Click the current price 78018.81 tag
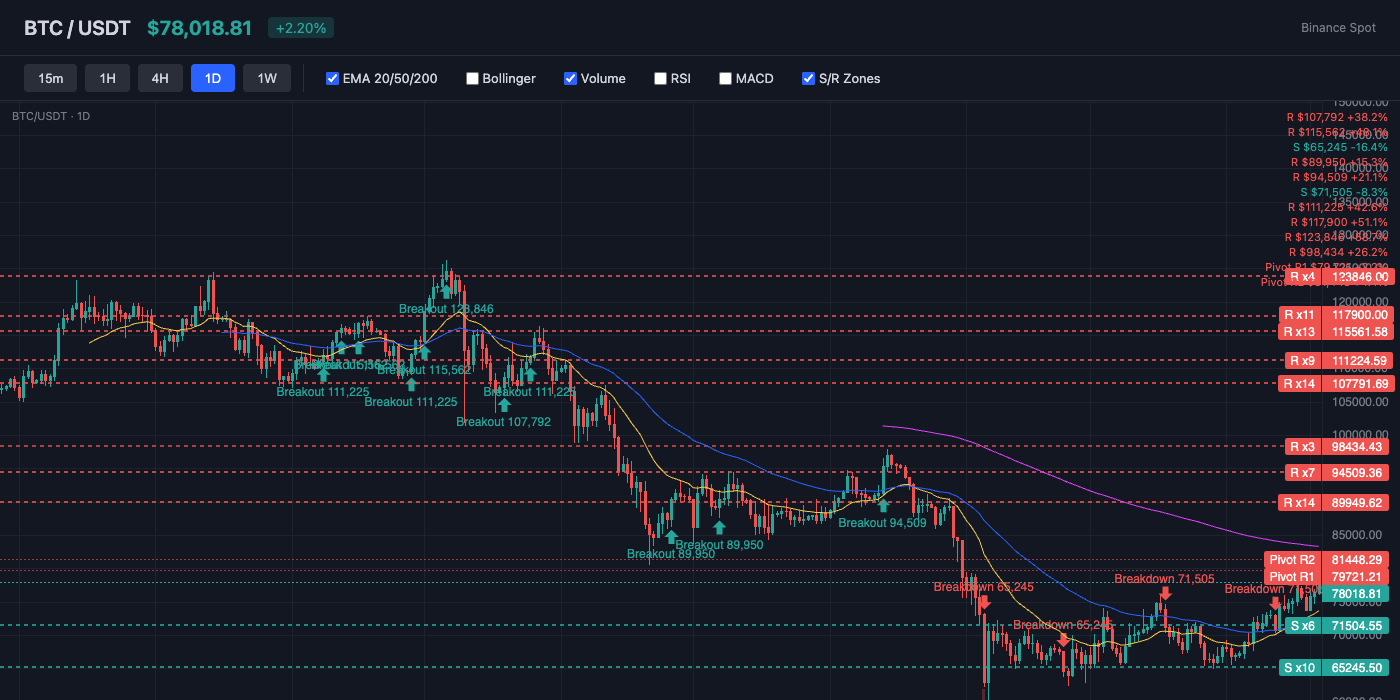 (1355, 594)
